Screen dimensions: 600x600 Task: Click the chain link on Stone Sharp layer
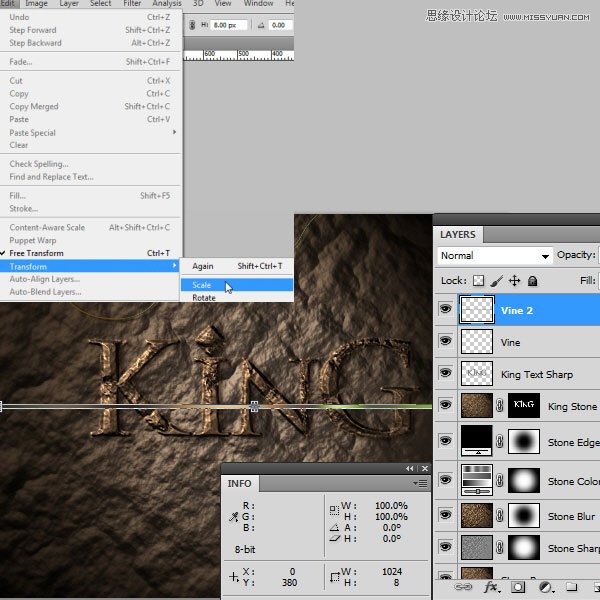[x=499, y=548]
